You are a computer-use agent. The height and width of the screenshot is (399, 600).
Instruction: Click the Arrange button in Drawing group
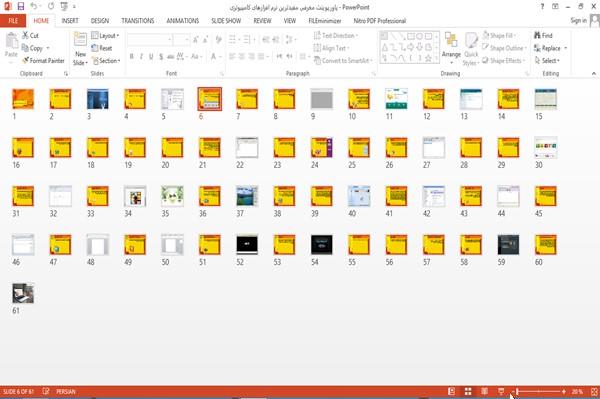[x=451, y=48]
